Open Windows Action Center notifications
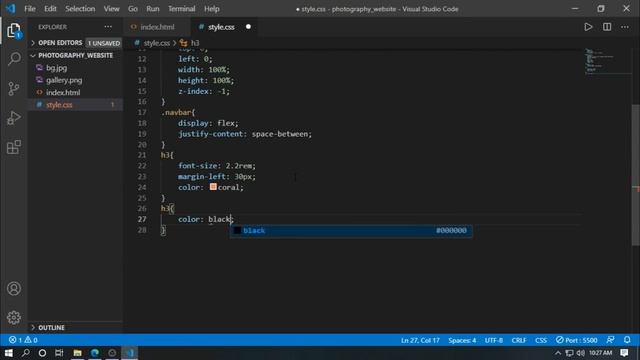640x360 pixels. click(624, 353)
